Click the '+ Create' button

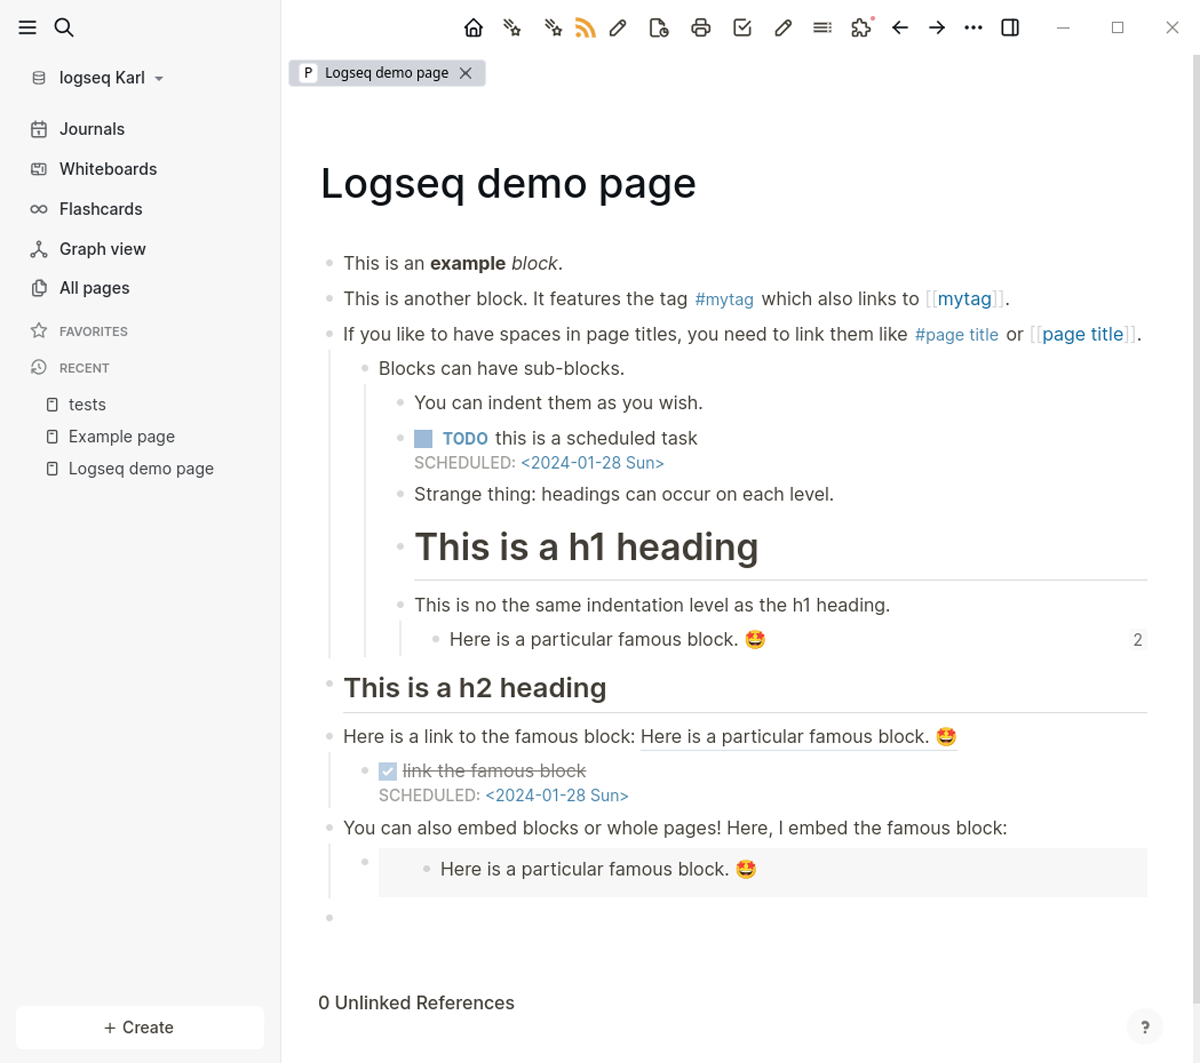pos(139,1027)
